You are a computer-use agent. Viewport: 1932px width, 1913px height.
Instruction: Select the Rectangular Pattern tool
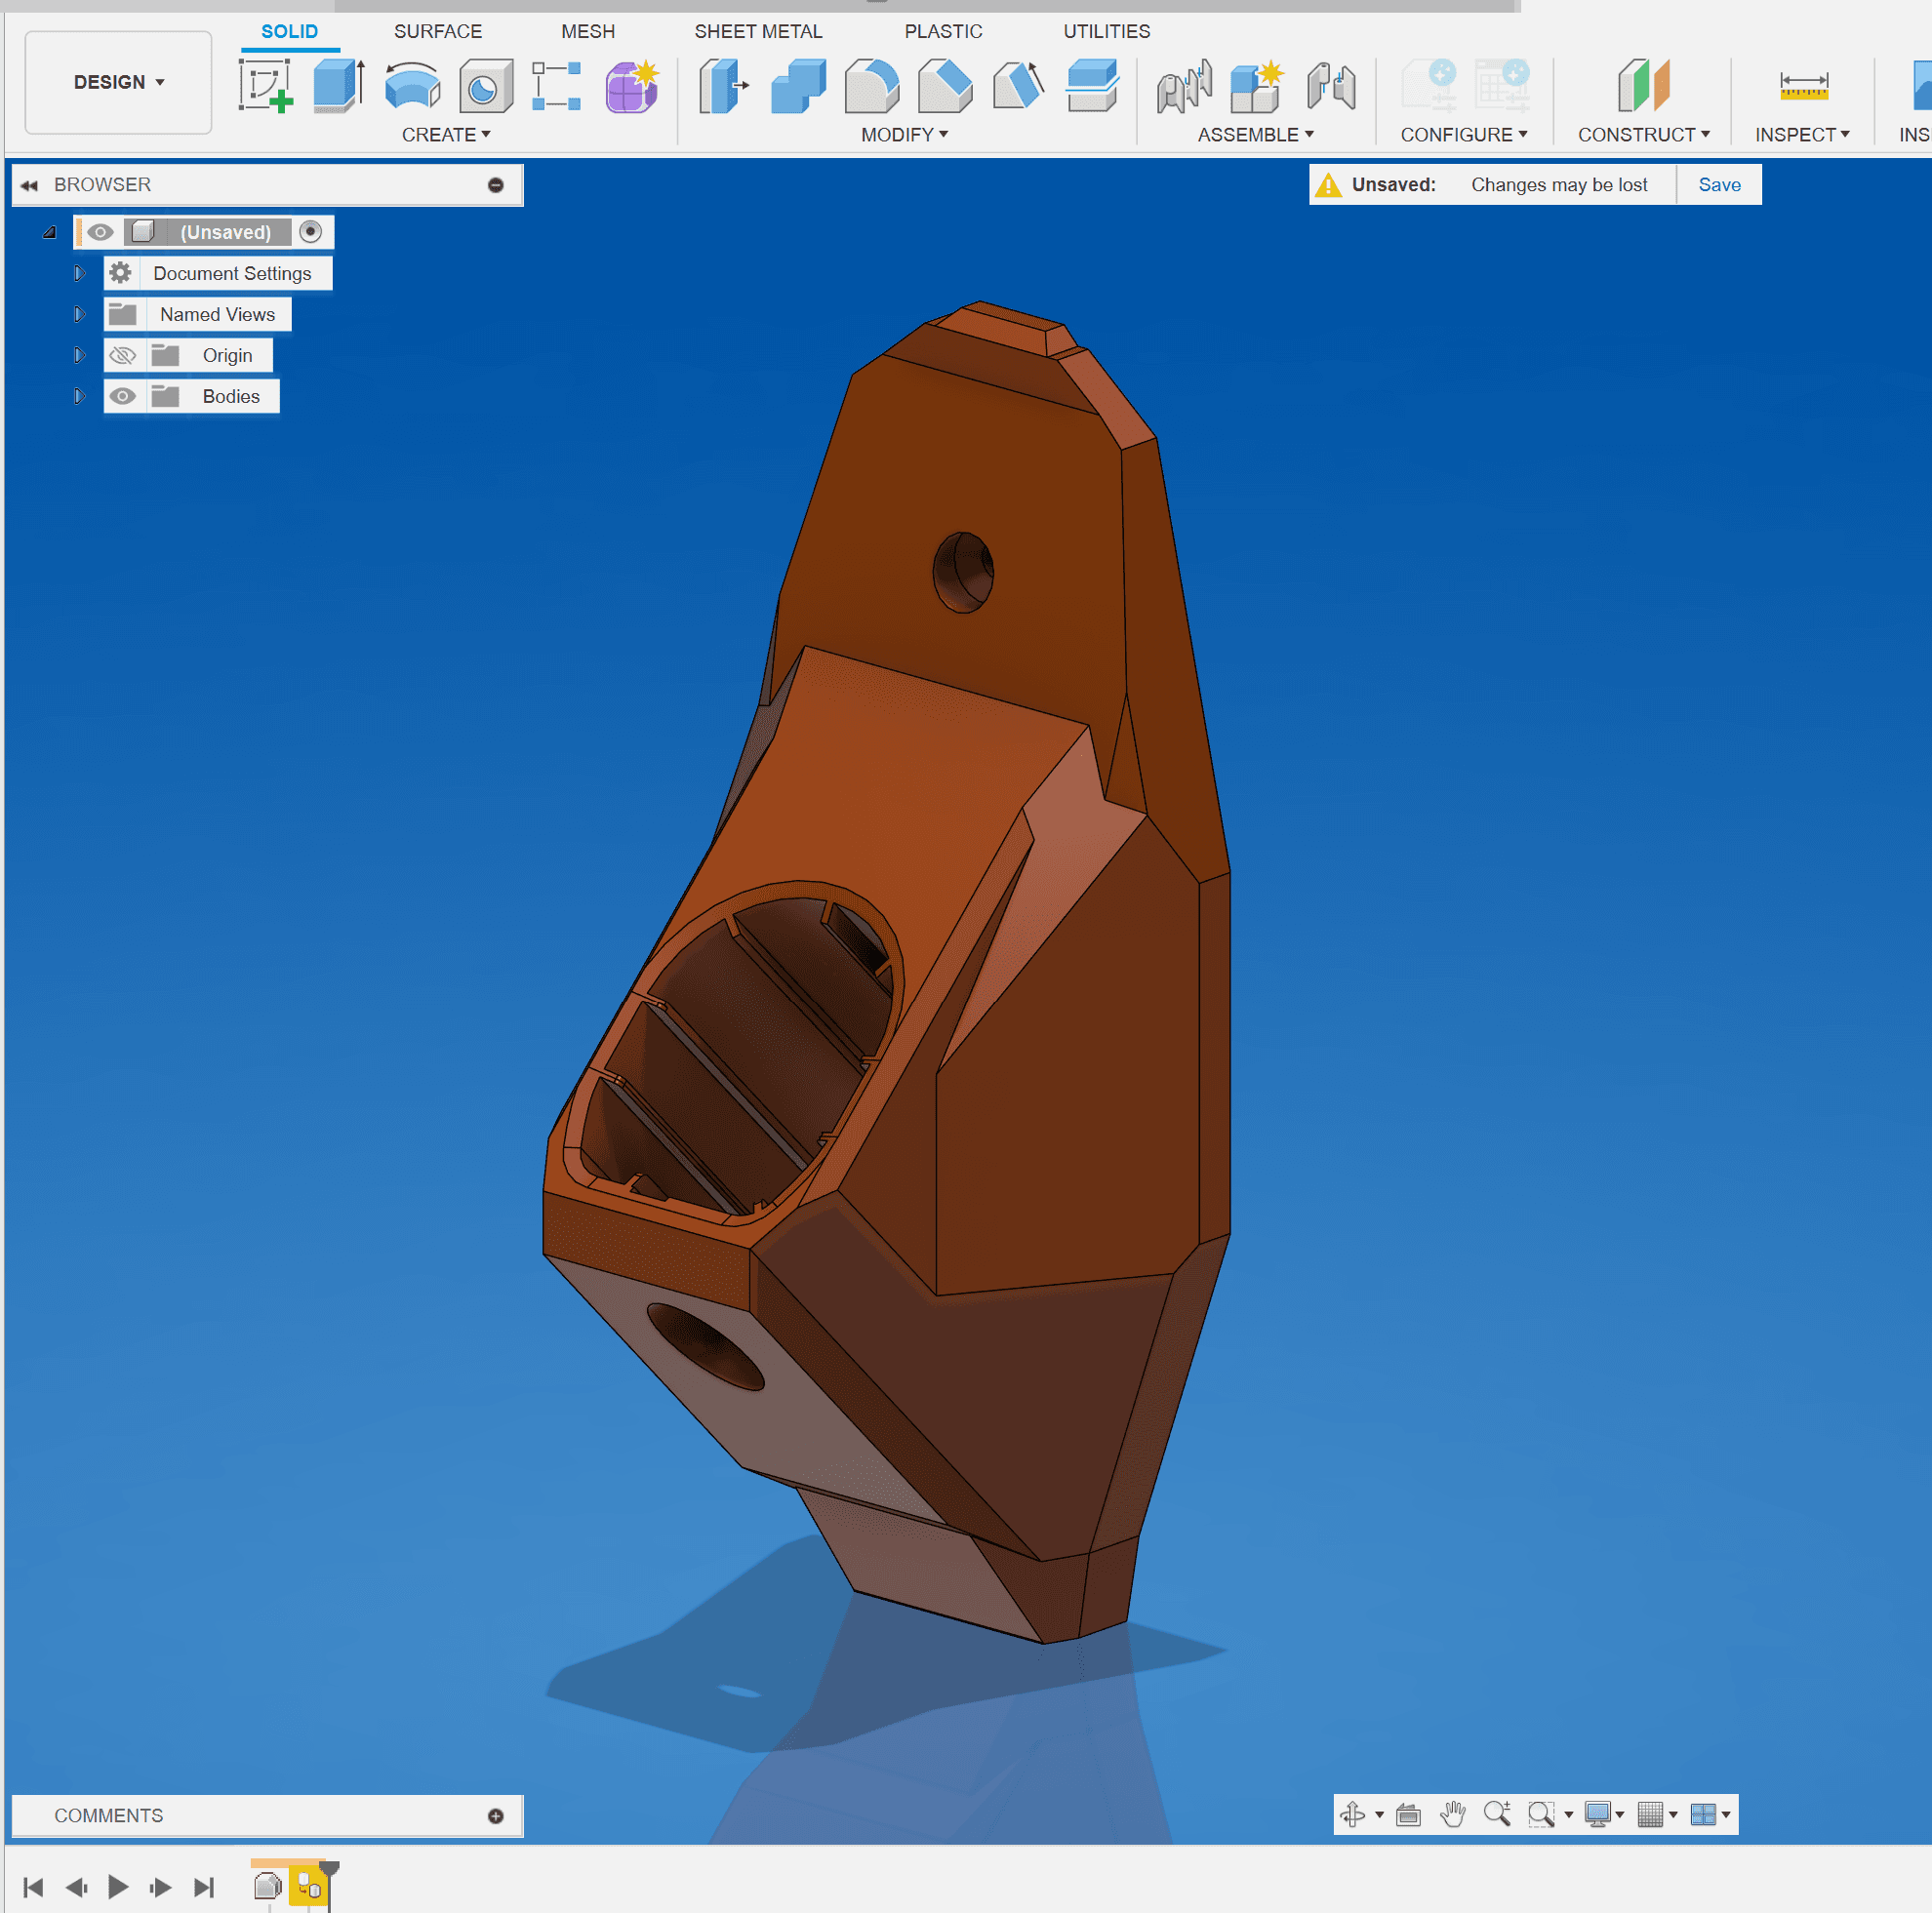coord(557,85)
